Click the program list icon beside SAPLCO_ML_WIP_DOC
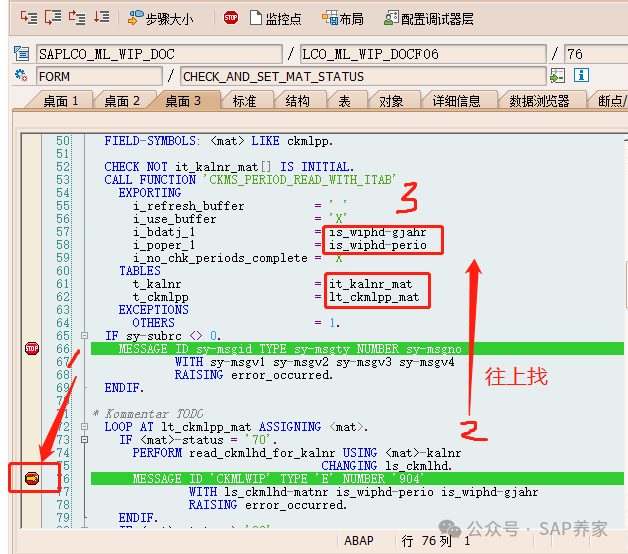Image resolution: width=628 pixels, height=554 pixels. [x=21, y=54]
